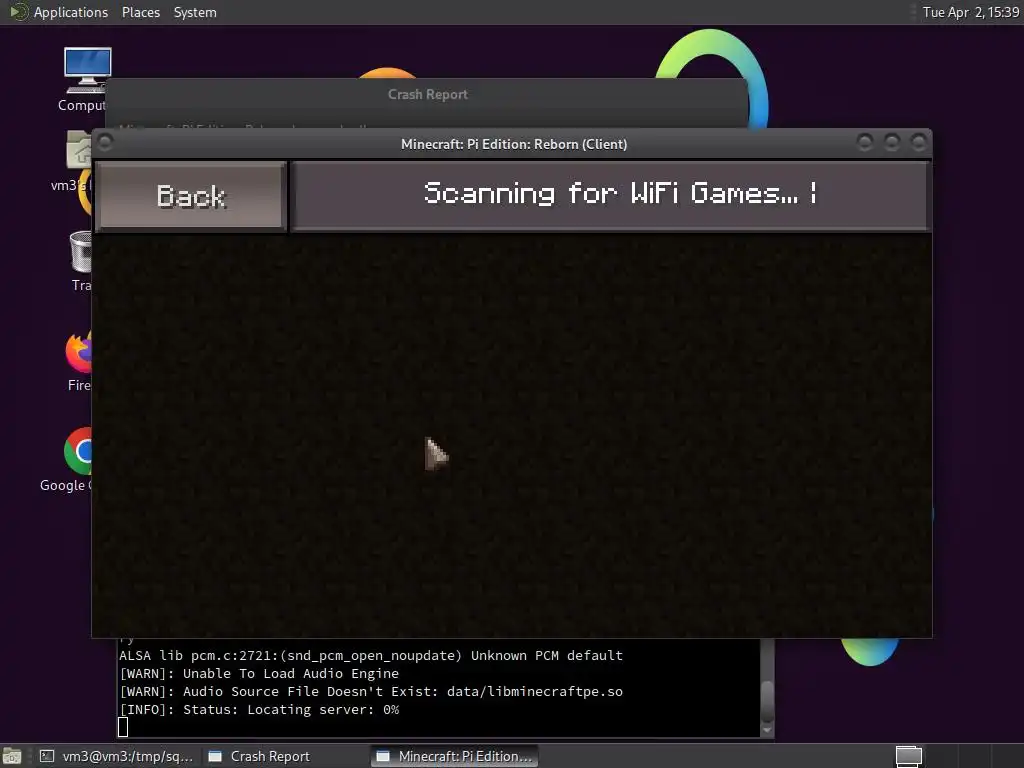
Task: Click the Crash Report window title bar
Action: [427, 95]
